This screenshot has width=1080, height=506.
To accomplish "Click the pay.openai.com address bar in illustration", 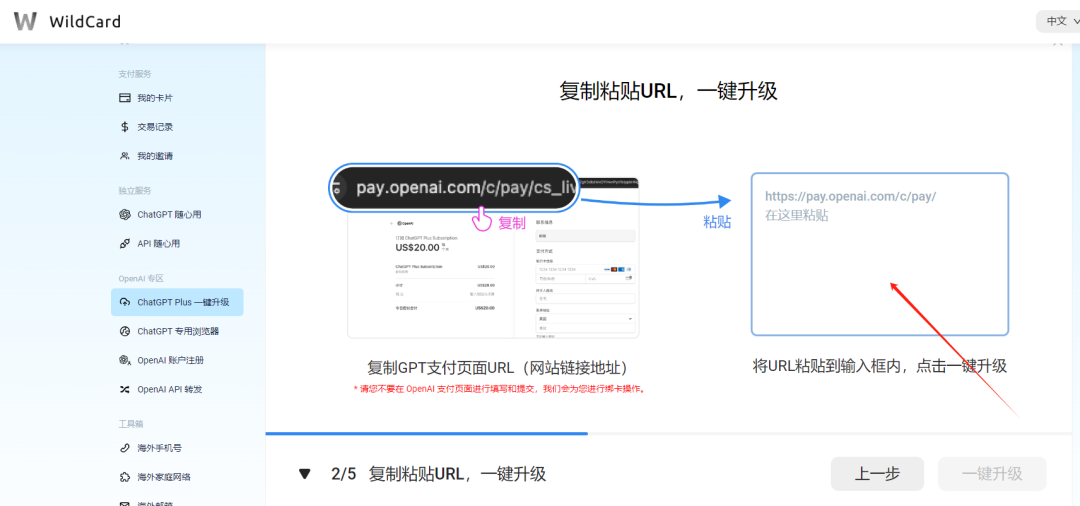I will [x=455, y=187].
